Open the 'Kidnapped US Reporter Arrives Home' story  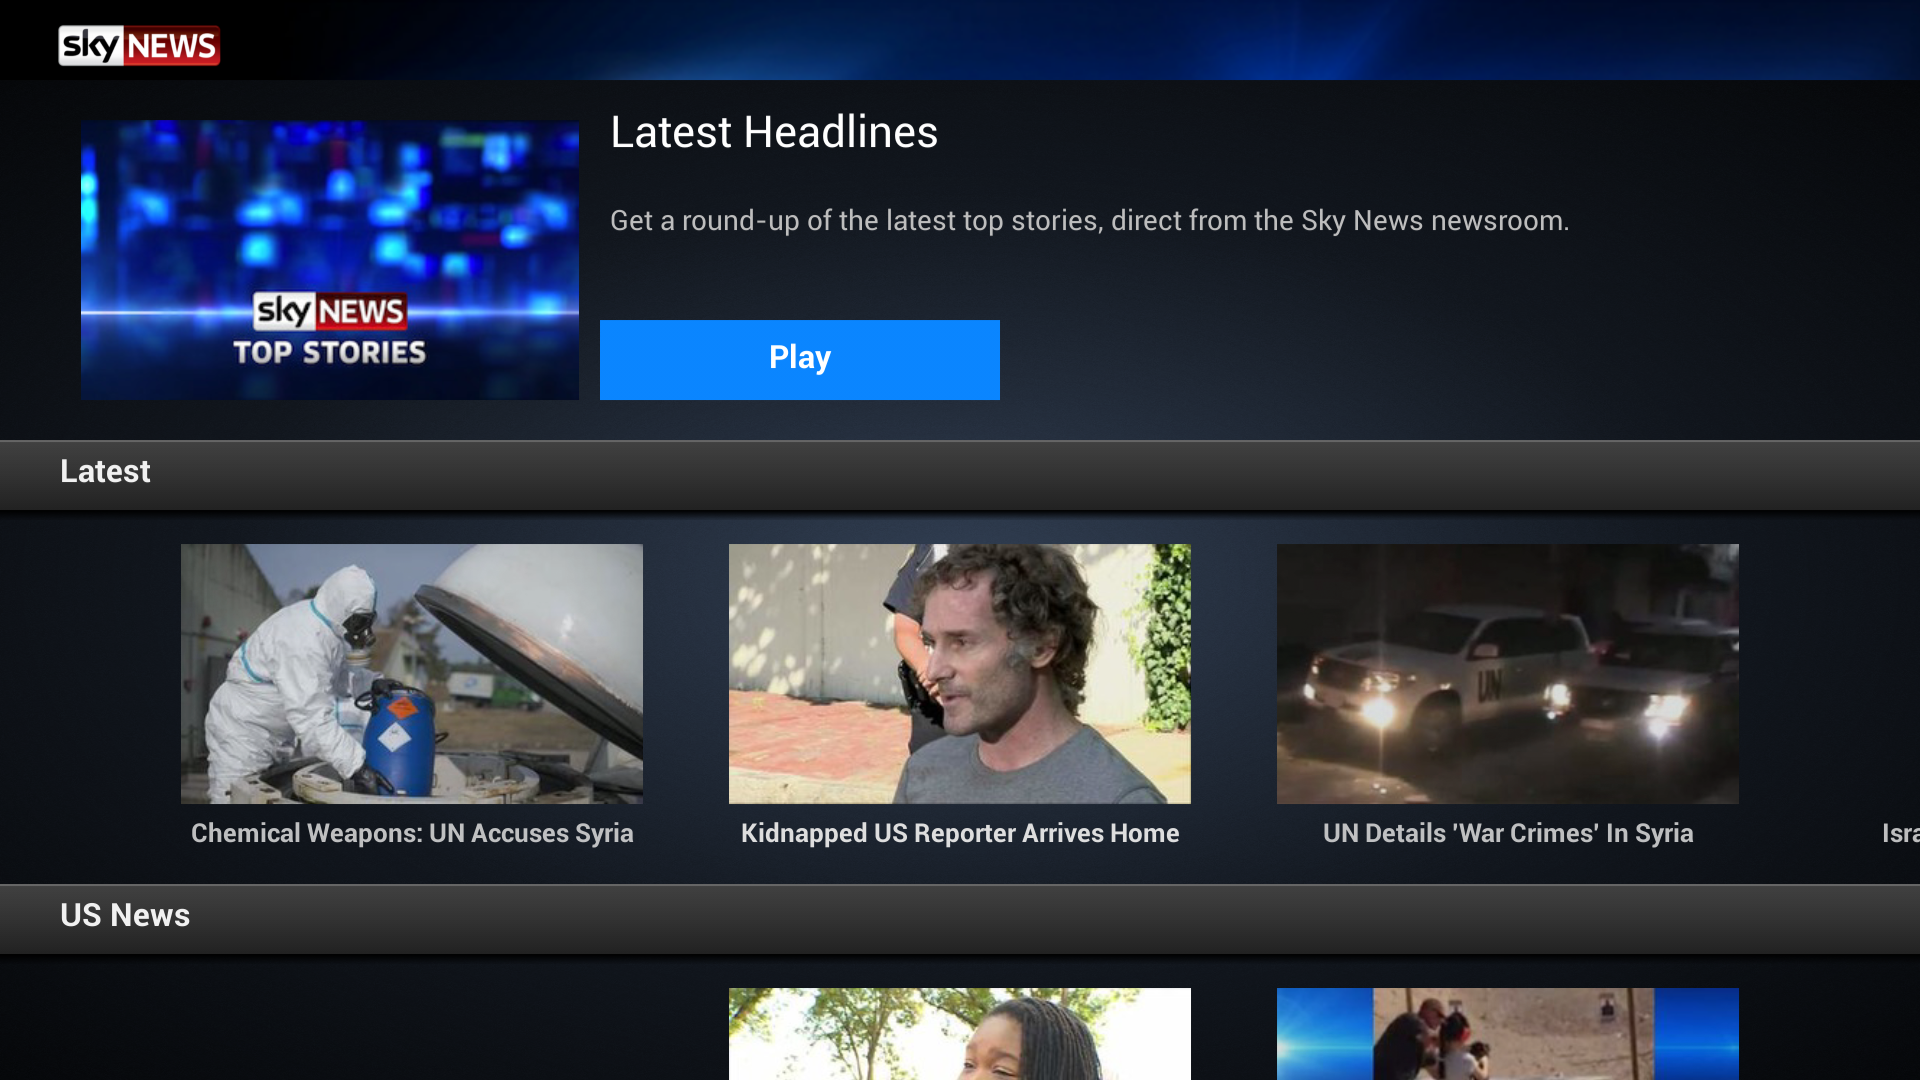click(x=959, y=673)
